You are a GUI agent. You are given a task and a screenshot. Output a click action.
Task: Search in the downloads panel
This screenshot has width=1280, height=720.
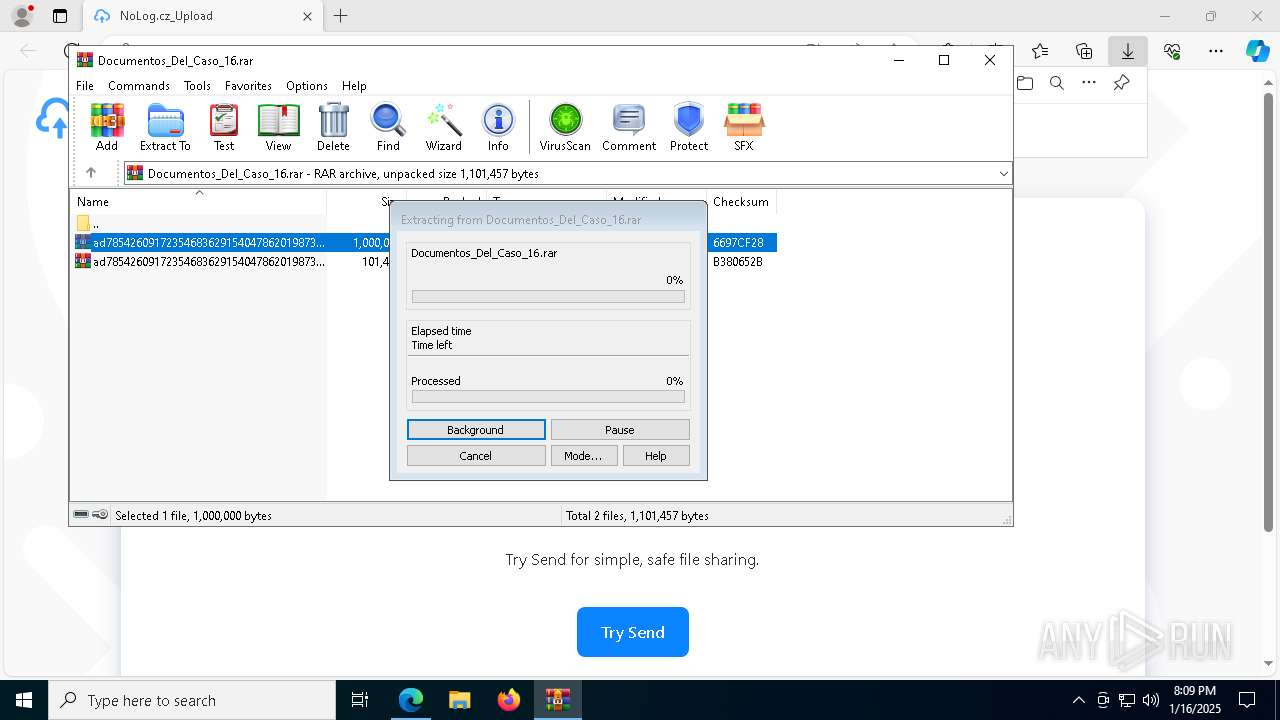1057,83
